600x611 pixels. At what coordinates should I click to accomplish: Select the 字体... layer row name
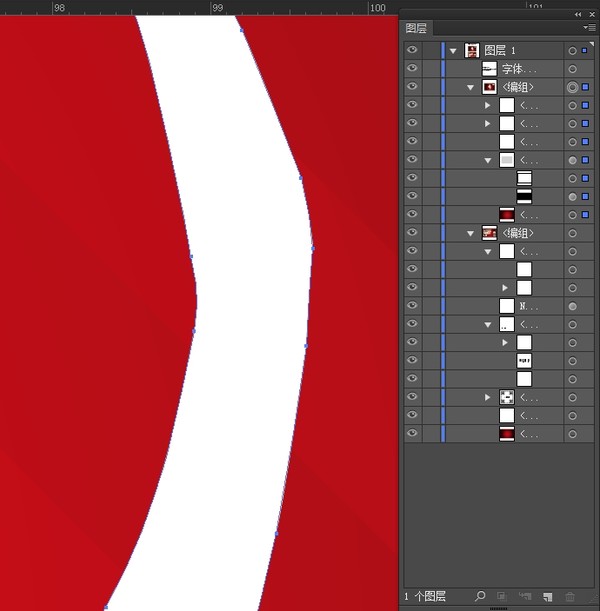coord(519,69)
